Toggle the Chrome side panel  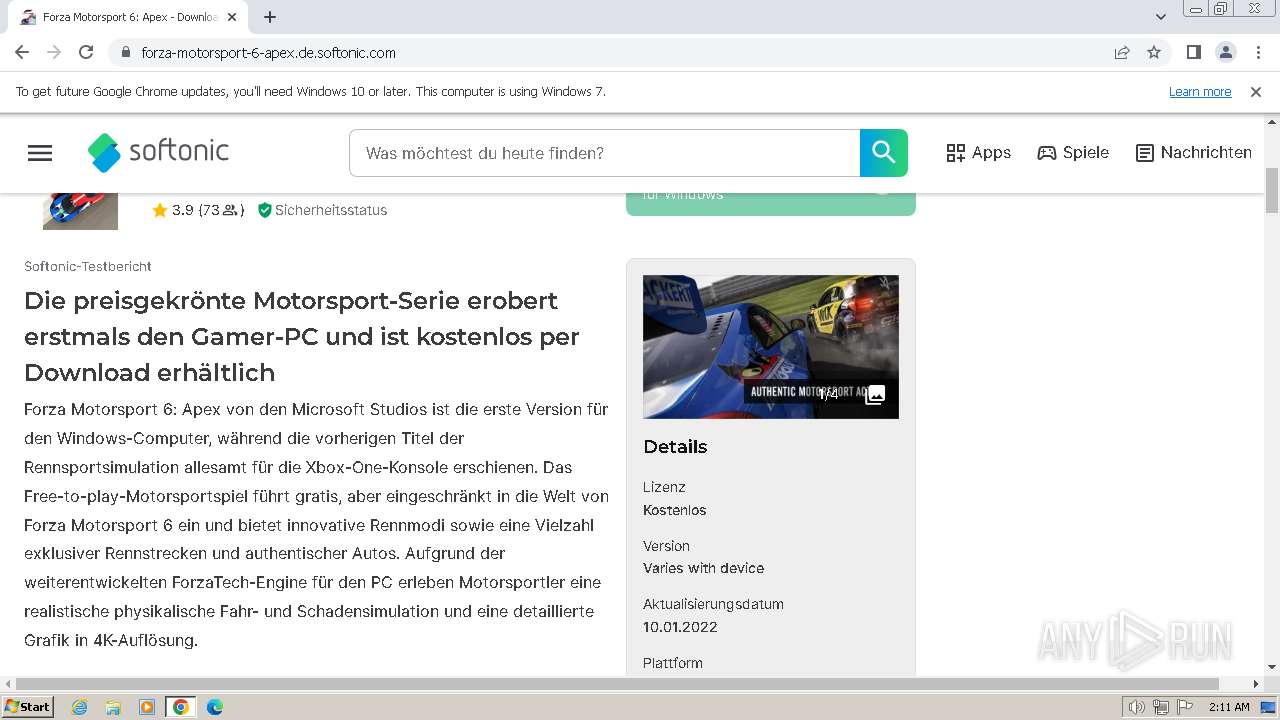click(1193, 52)
